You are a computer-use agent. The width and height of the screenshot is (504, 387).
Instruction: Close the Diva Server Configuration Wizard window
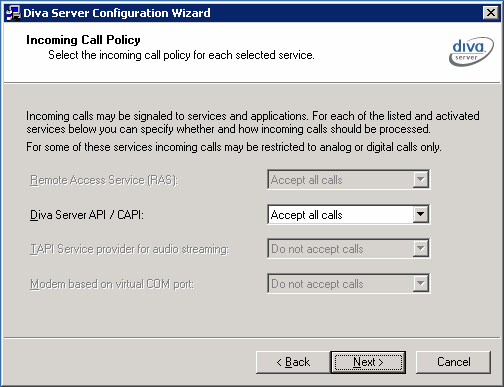tap(491, 13)
